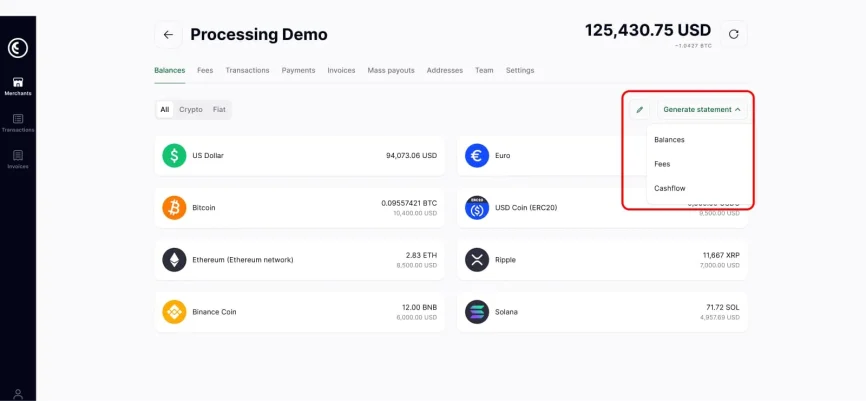
Task: Click the 71.72 SOL amount
Action: coord(723,307)
